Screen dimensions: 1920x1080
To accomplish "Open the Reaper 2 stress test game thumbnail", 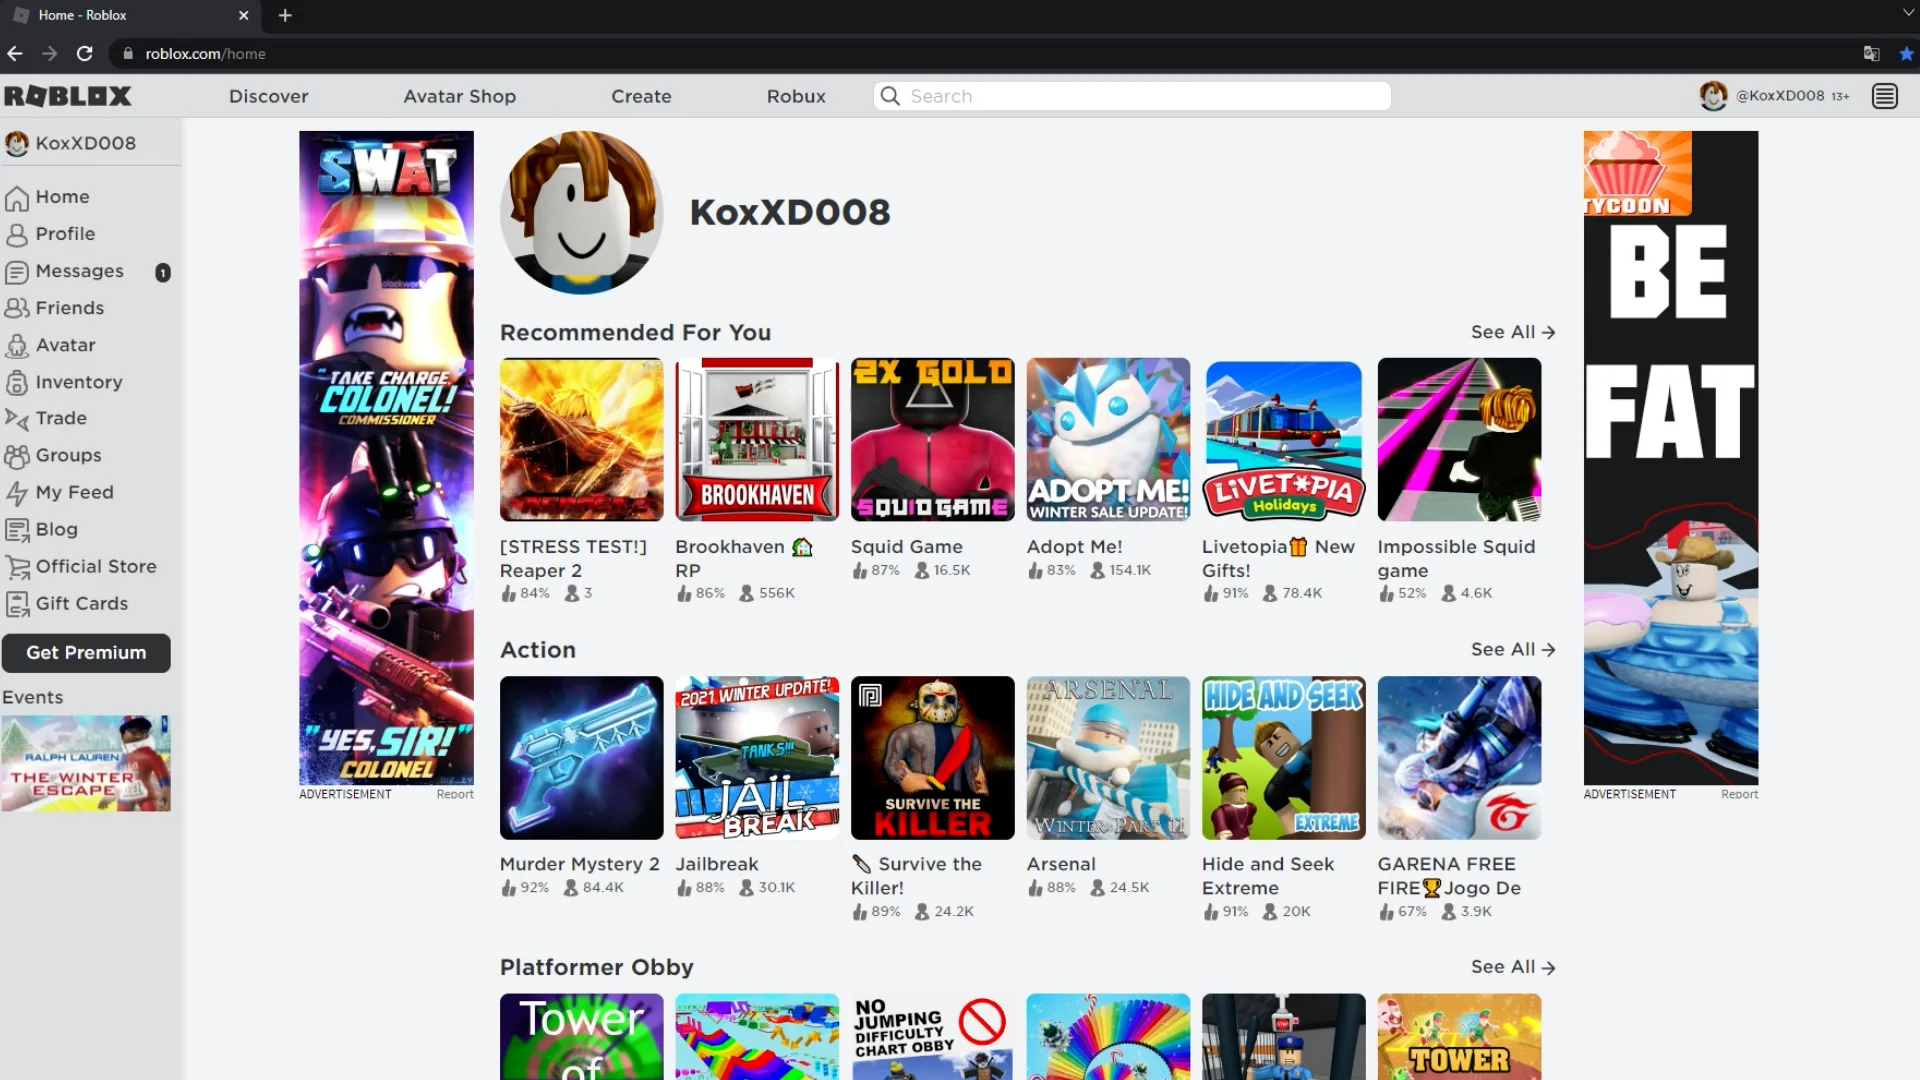I will tap(581, 440).
